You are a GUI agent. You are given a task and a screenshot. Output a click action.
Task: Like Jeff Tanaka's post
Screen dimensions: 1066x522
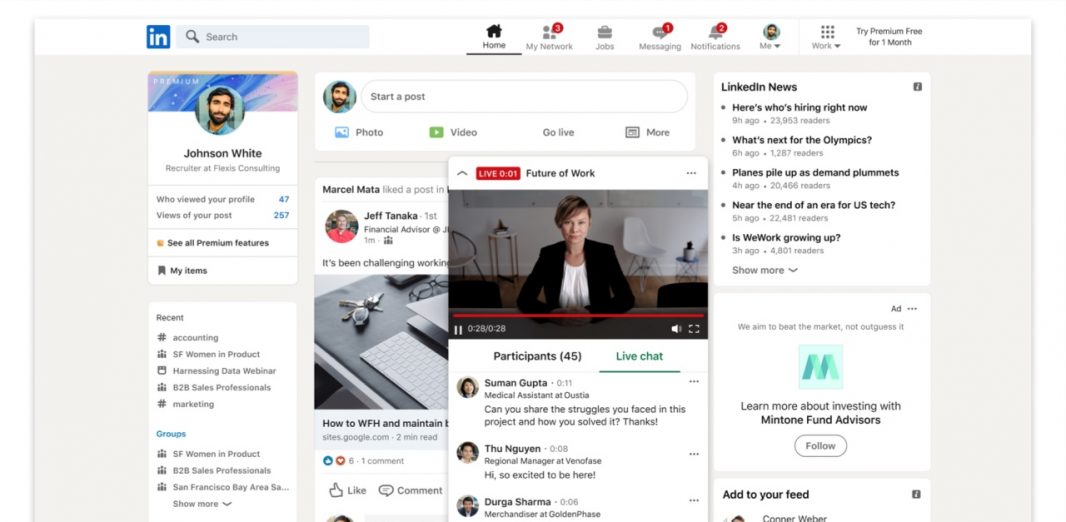(x=347, y=490)
